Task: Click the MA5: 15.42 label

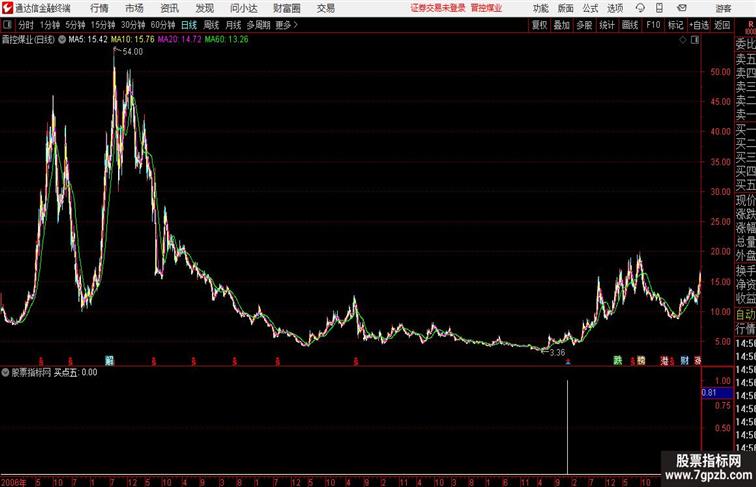Action: 88,40
